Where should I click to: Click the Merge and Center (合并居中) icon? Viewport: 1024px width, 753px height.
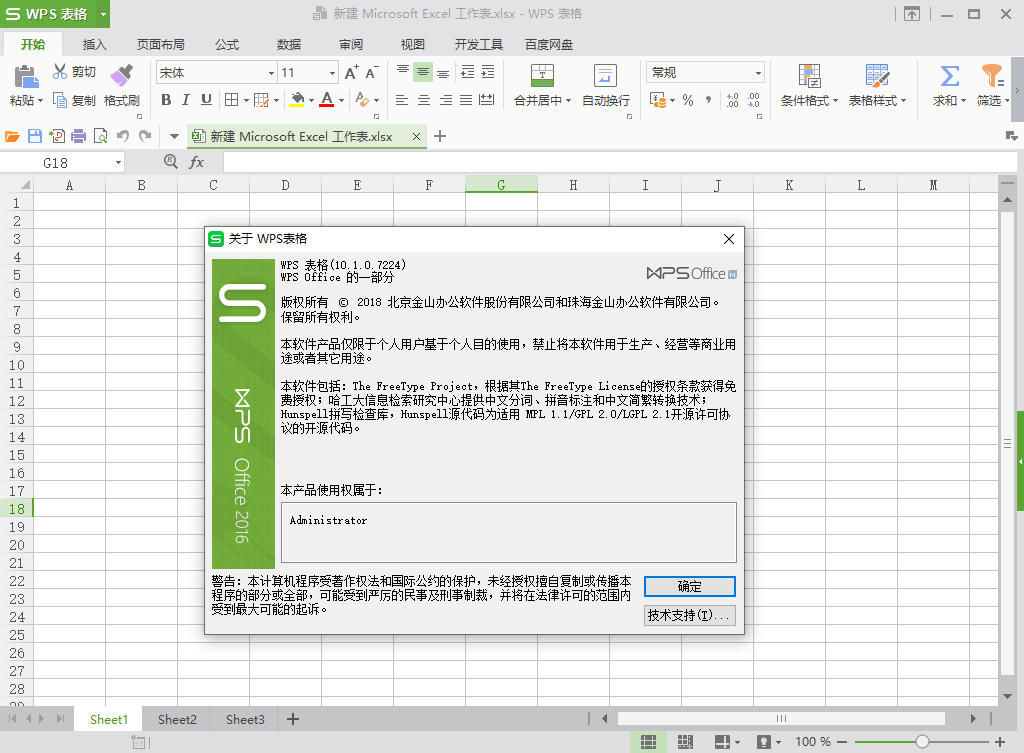click(541, 76)
